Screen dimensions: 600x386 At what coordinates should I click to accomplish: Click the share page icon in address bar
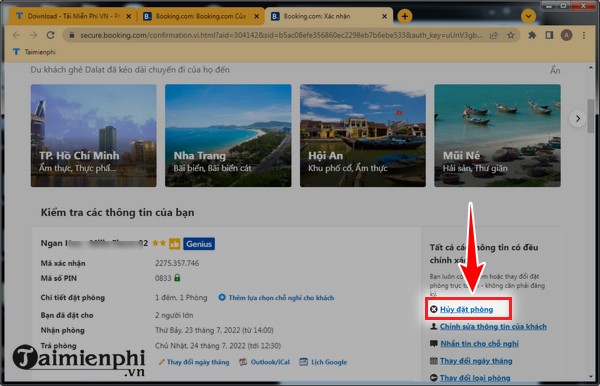(494, 35)
